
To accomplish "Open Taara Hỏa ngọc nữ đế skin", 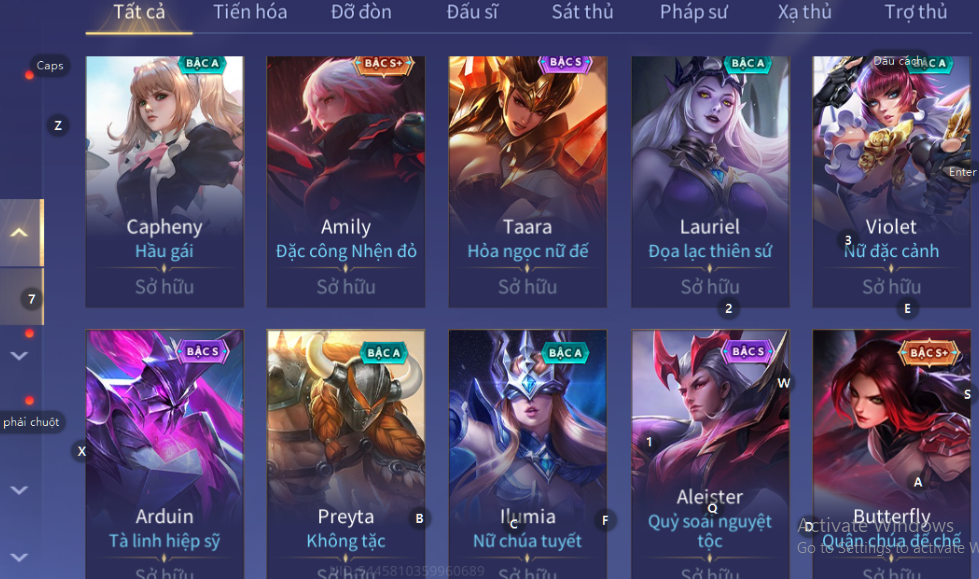I will (x=528, y=181).
